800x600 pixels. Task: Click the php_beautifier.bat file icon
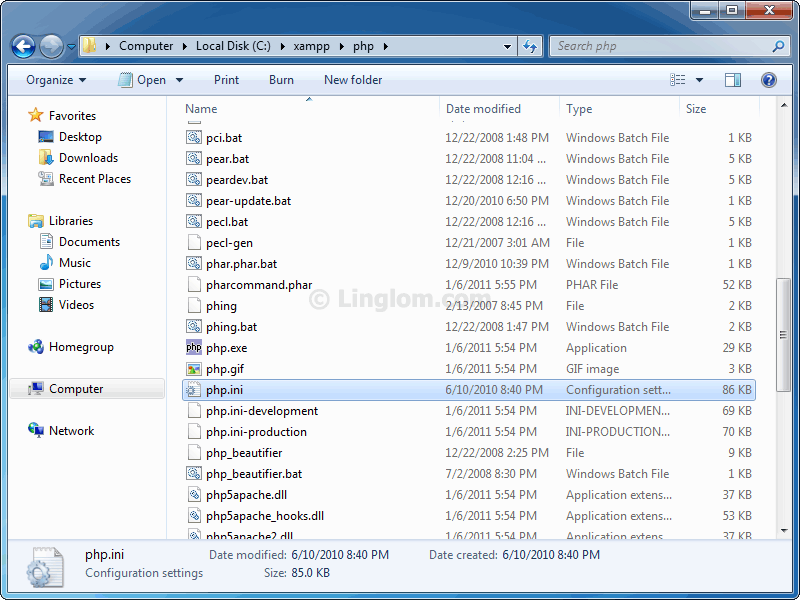coord(194,473)
